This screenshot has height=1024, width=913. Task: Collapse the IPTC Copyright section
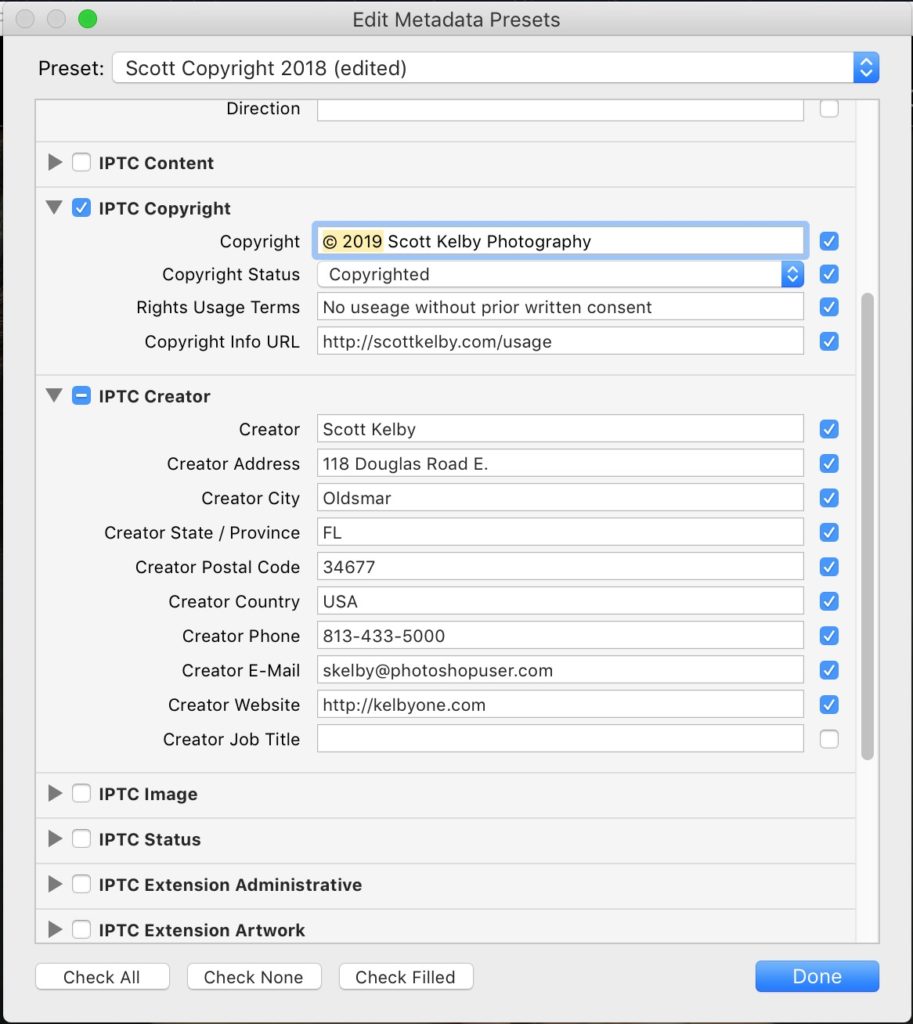point(54,208)
